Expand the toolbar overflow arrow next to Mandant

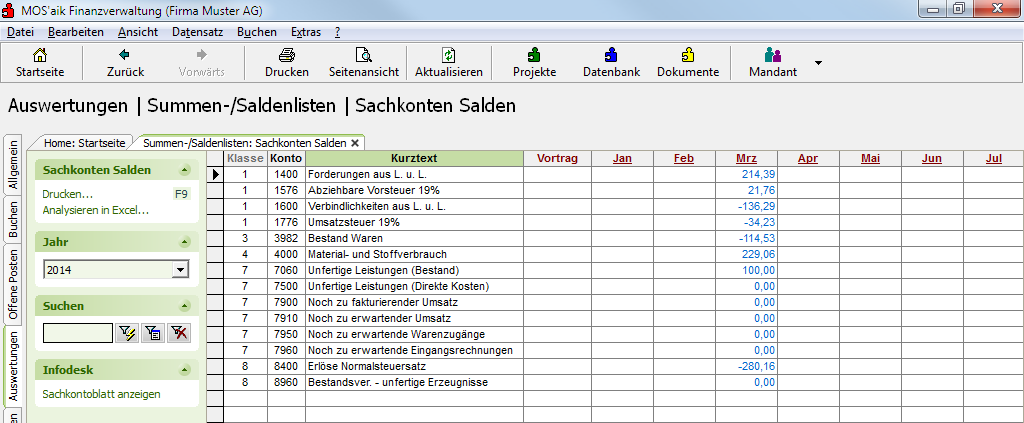818,63
